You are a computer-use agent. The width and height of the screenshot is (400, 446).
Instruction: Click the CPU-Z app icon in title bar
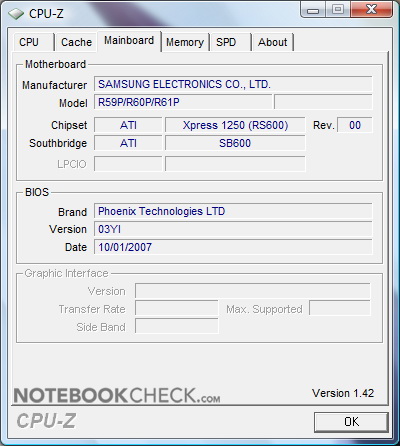(x=16, y=14)
